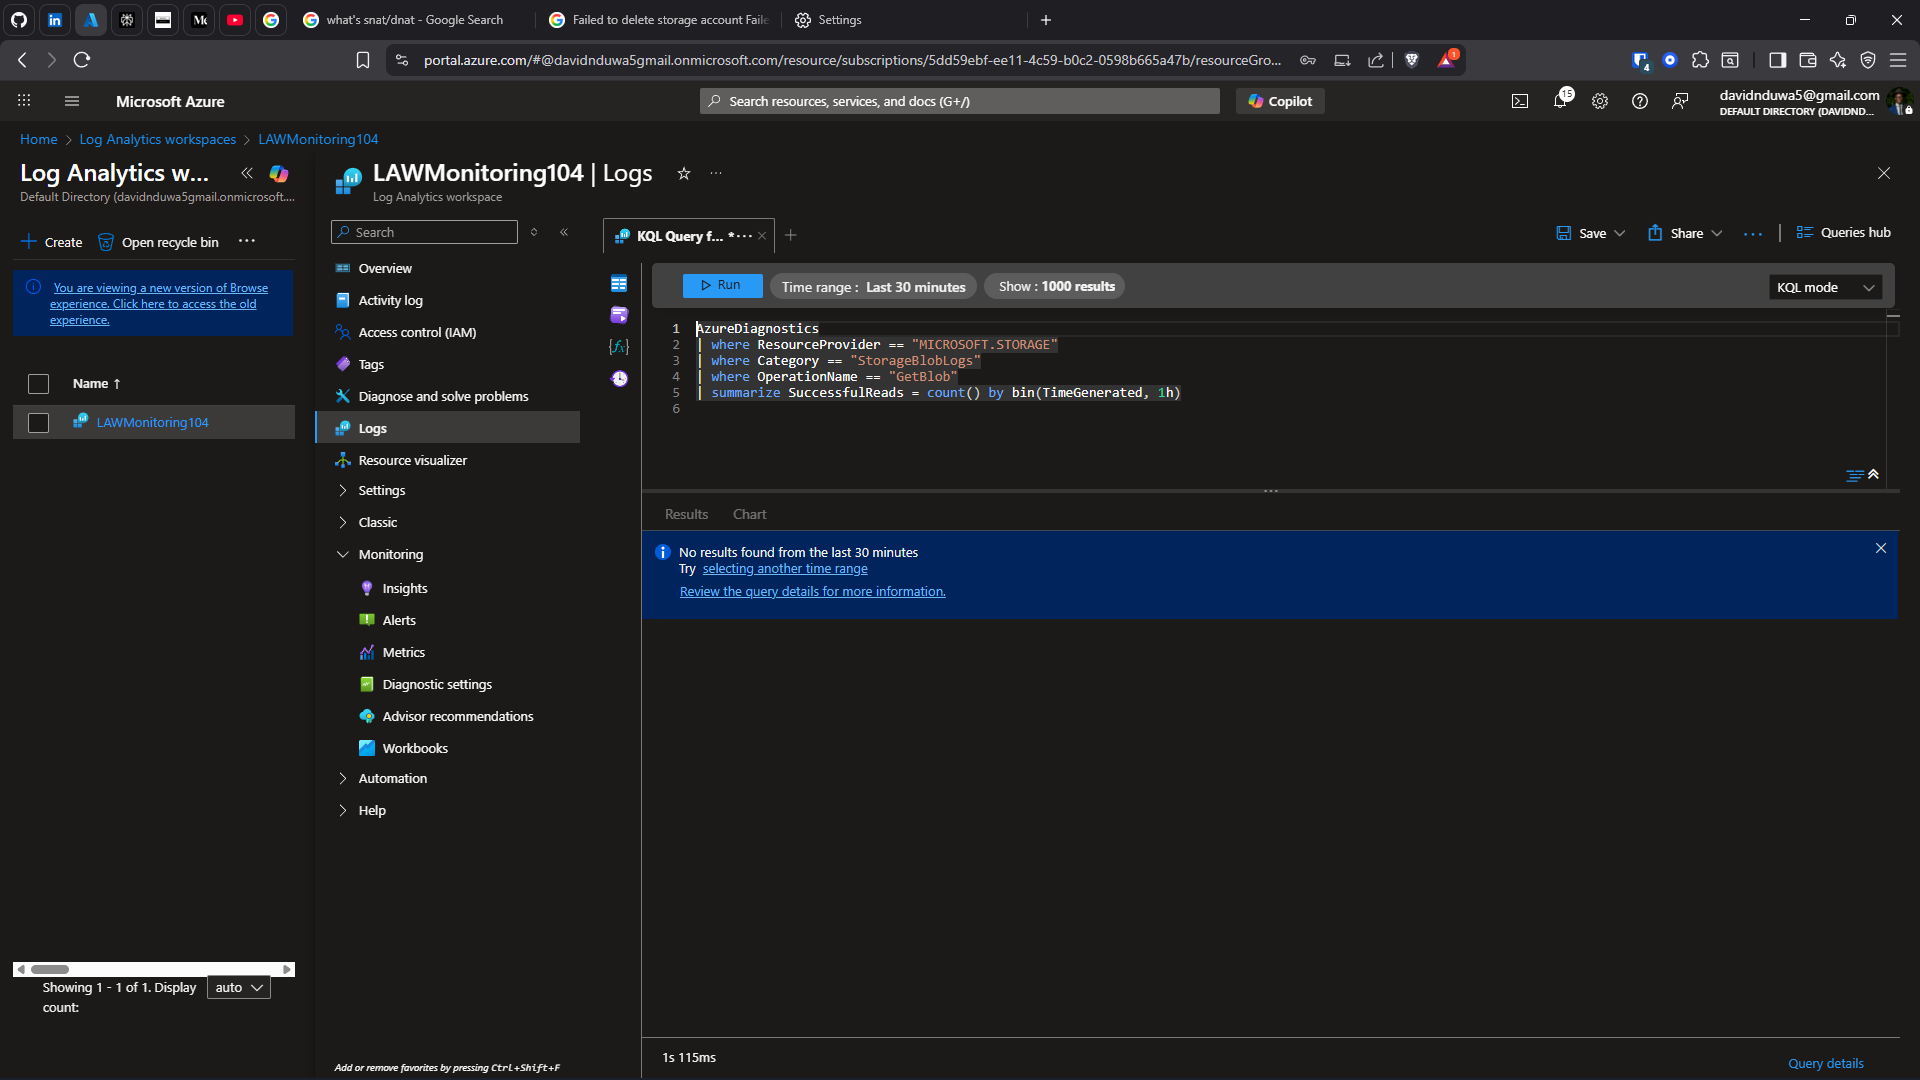
Task: Favorite LAWMonitoring104 with the star icon
Action: pos(684,173)
